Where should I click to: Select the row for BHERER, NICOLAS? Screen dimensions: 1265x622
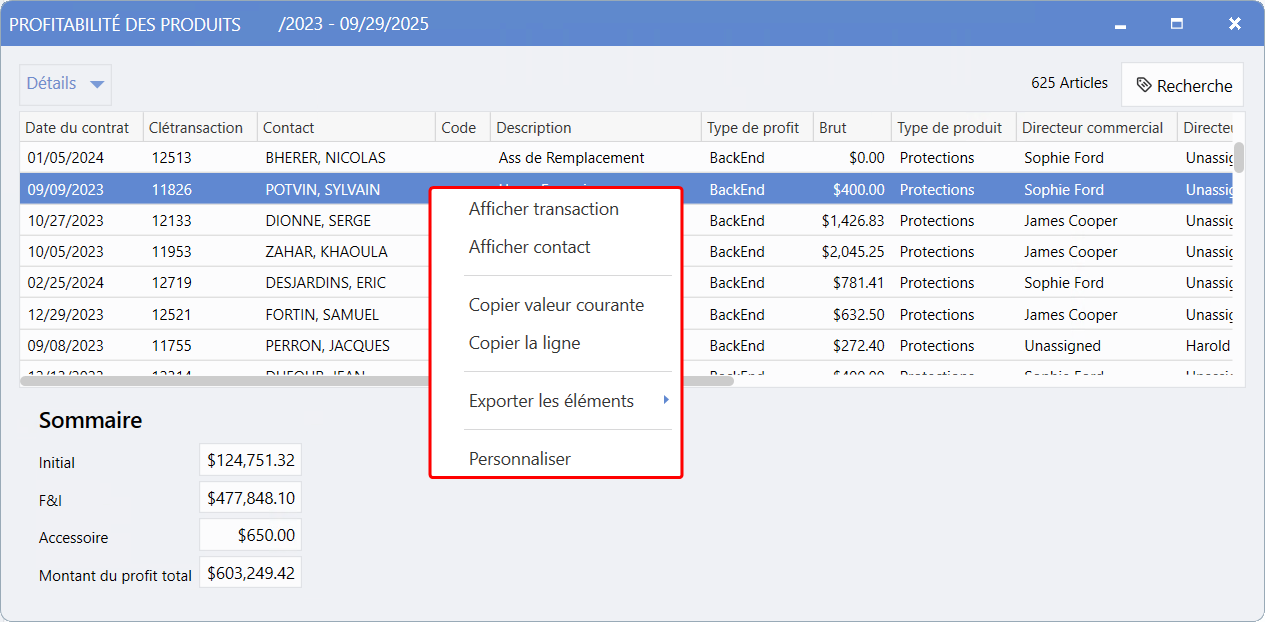coord(325,158)
